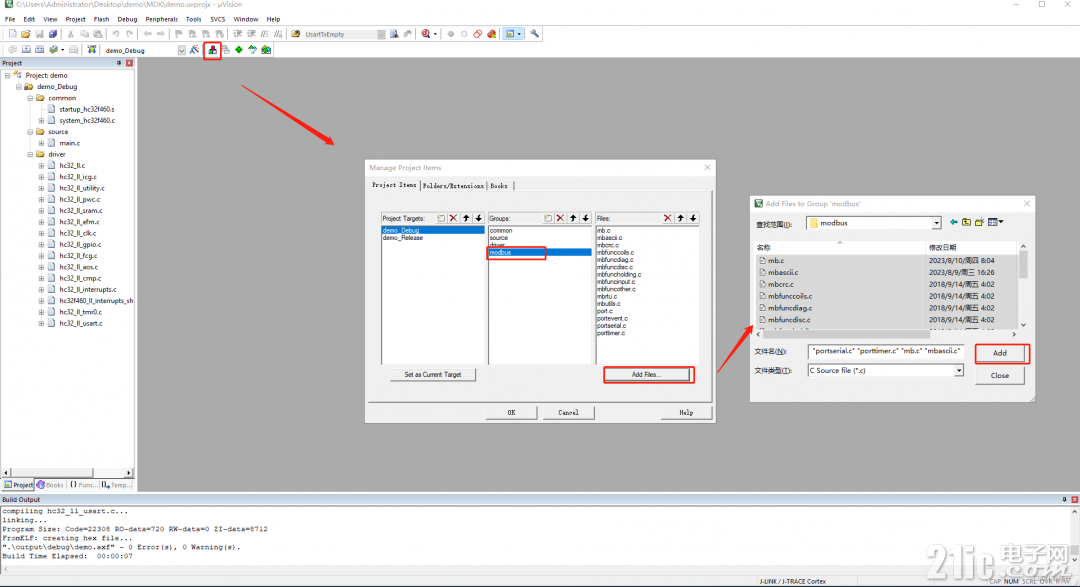Click the Window layout icon in toolbar
This screenshot has width=1080, height=587.
click(x=510, y=34)
